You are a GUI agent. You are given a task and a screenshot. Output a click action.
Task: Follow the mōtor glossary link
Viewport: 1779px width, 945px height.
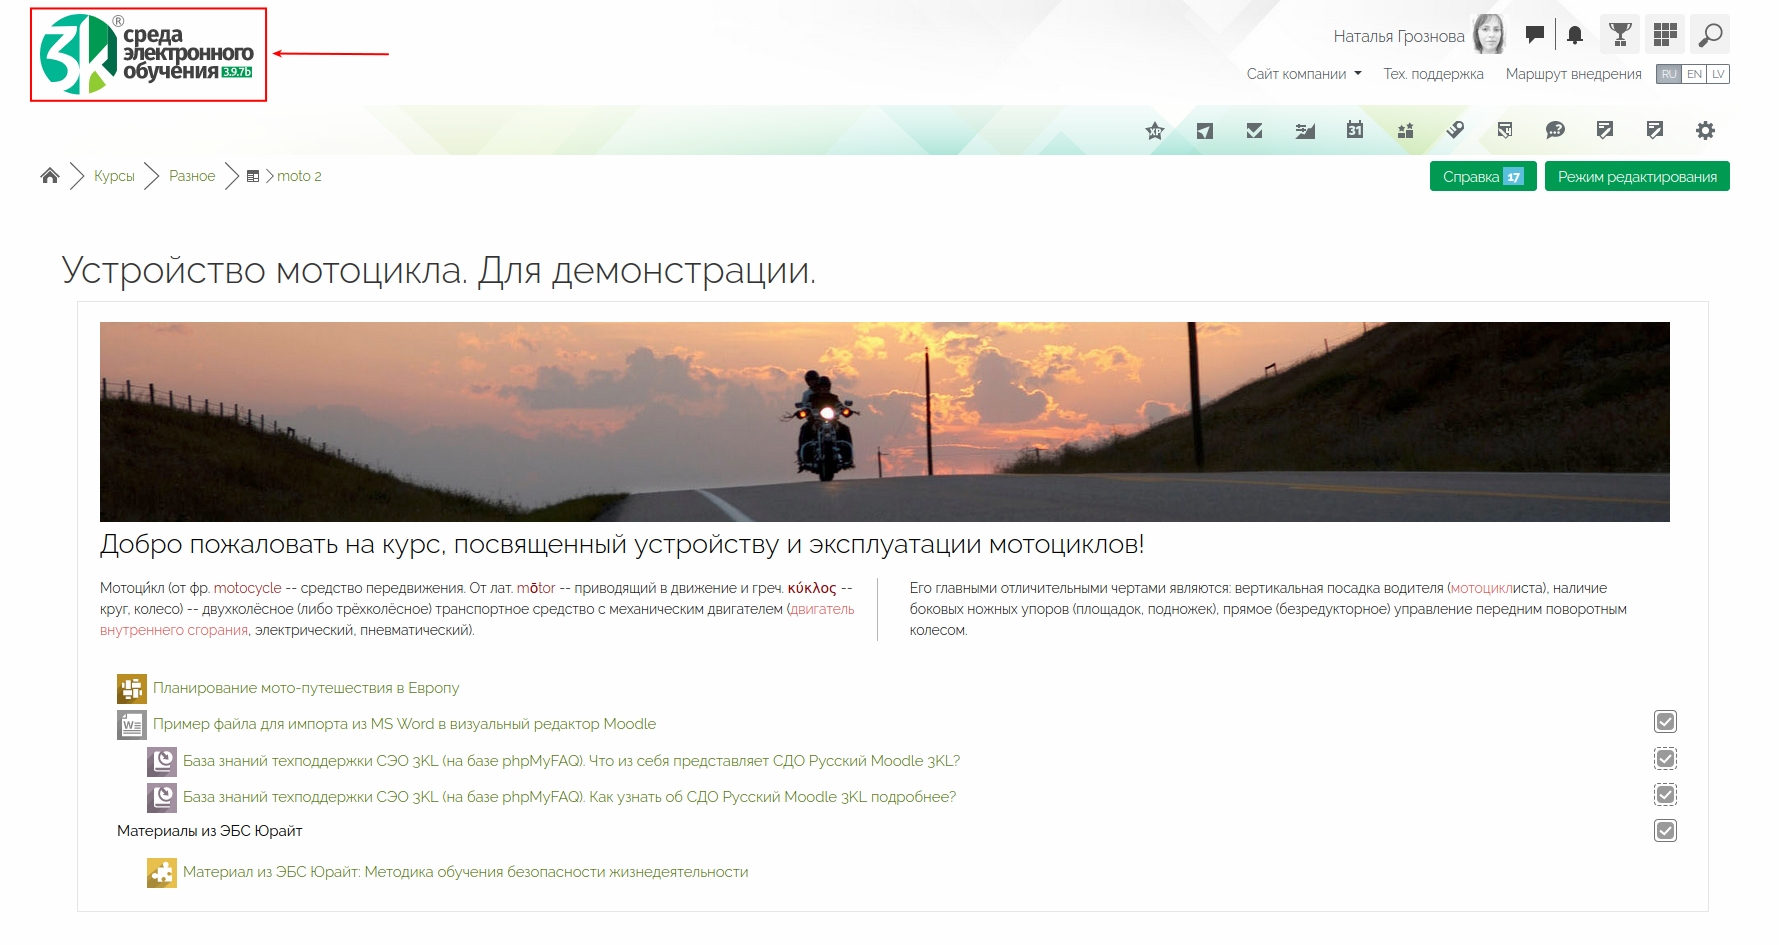[x=536, y=588]
